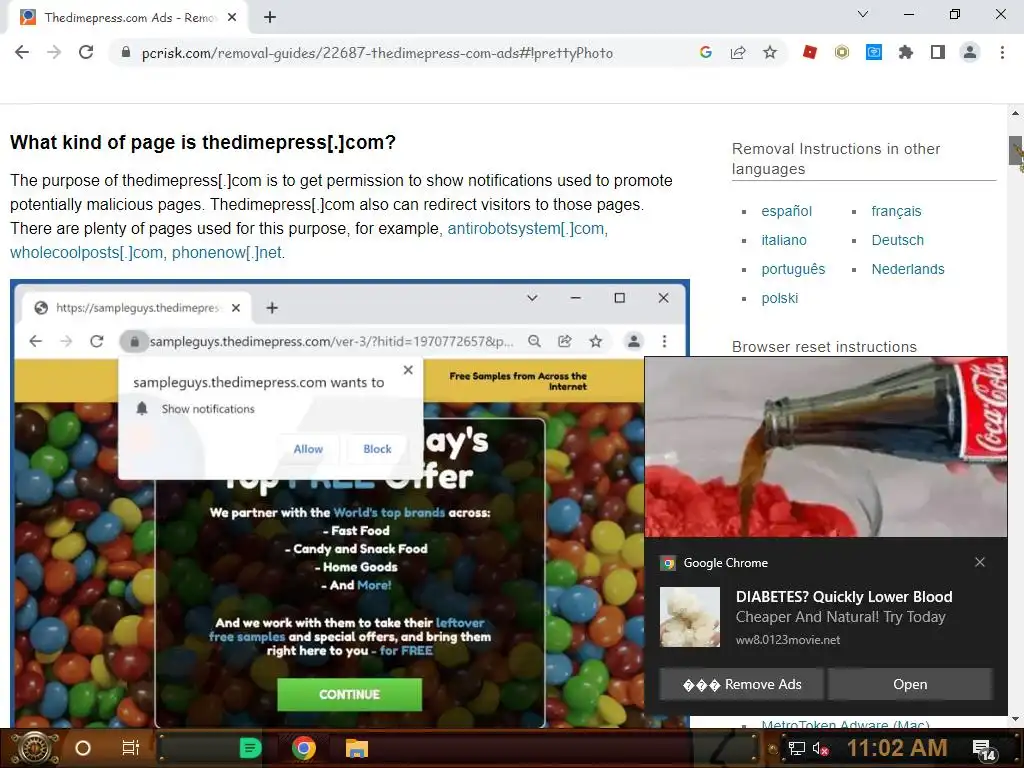Click the forward navigation arrow
1024x768 pixels.
(54, 52)
